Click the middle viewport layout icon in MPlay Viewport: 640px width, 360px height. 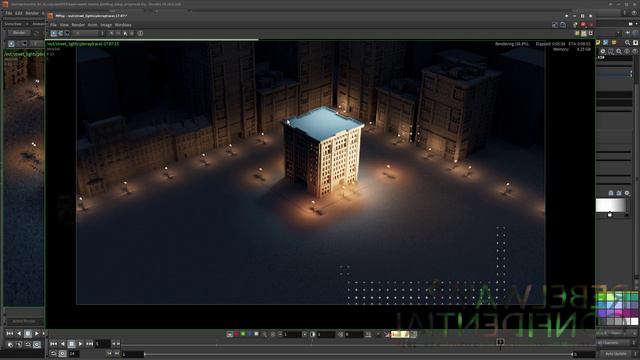coord(584,33)
